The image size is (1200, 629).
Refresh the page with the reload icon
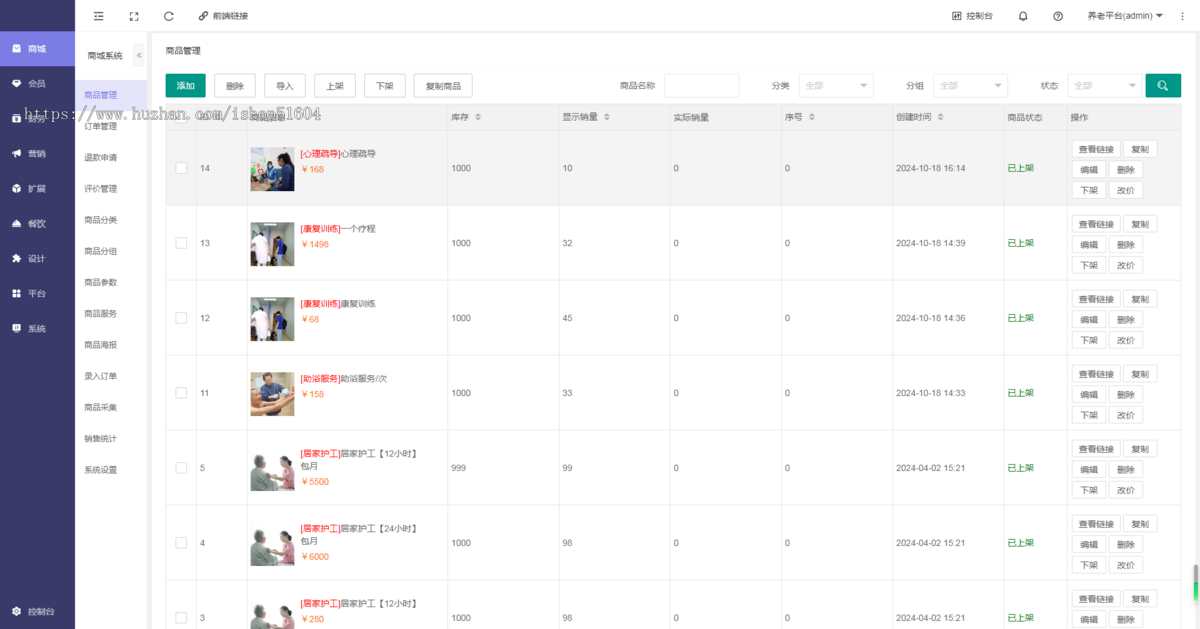169,16
